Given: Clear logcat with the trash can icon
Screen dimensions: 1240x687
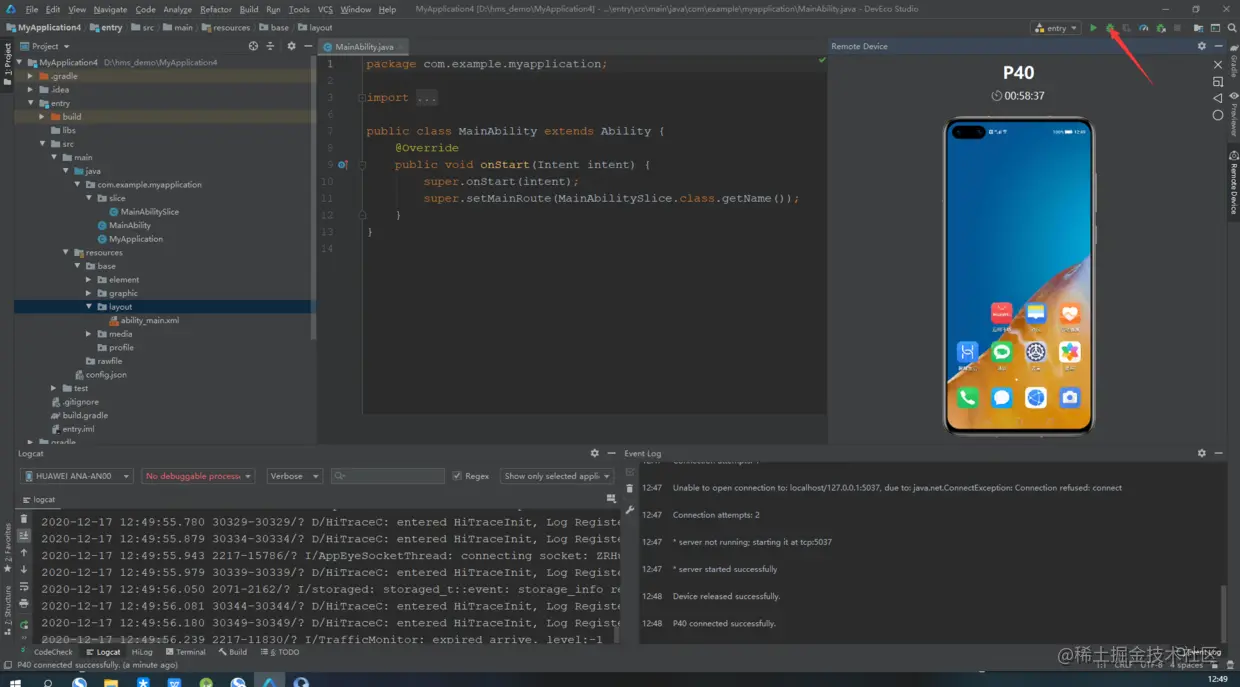Looking at the screenshot, I should pos(24,519).
